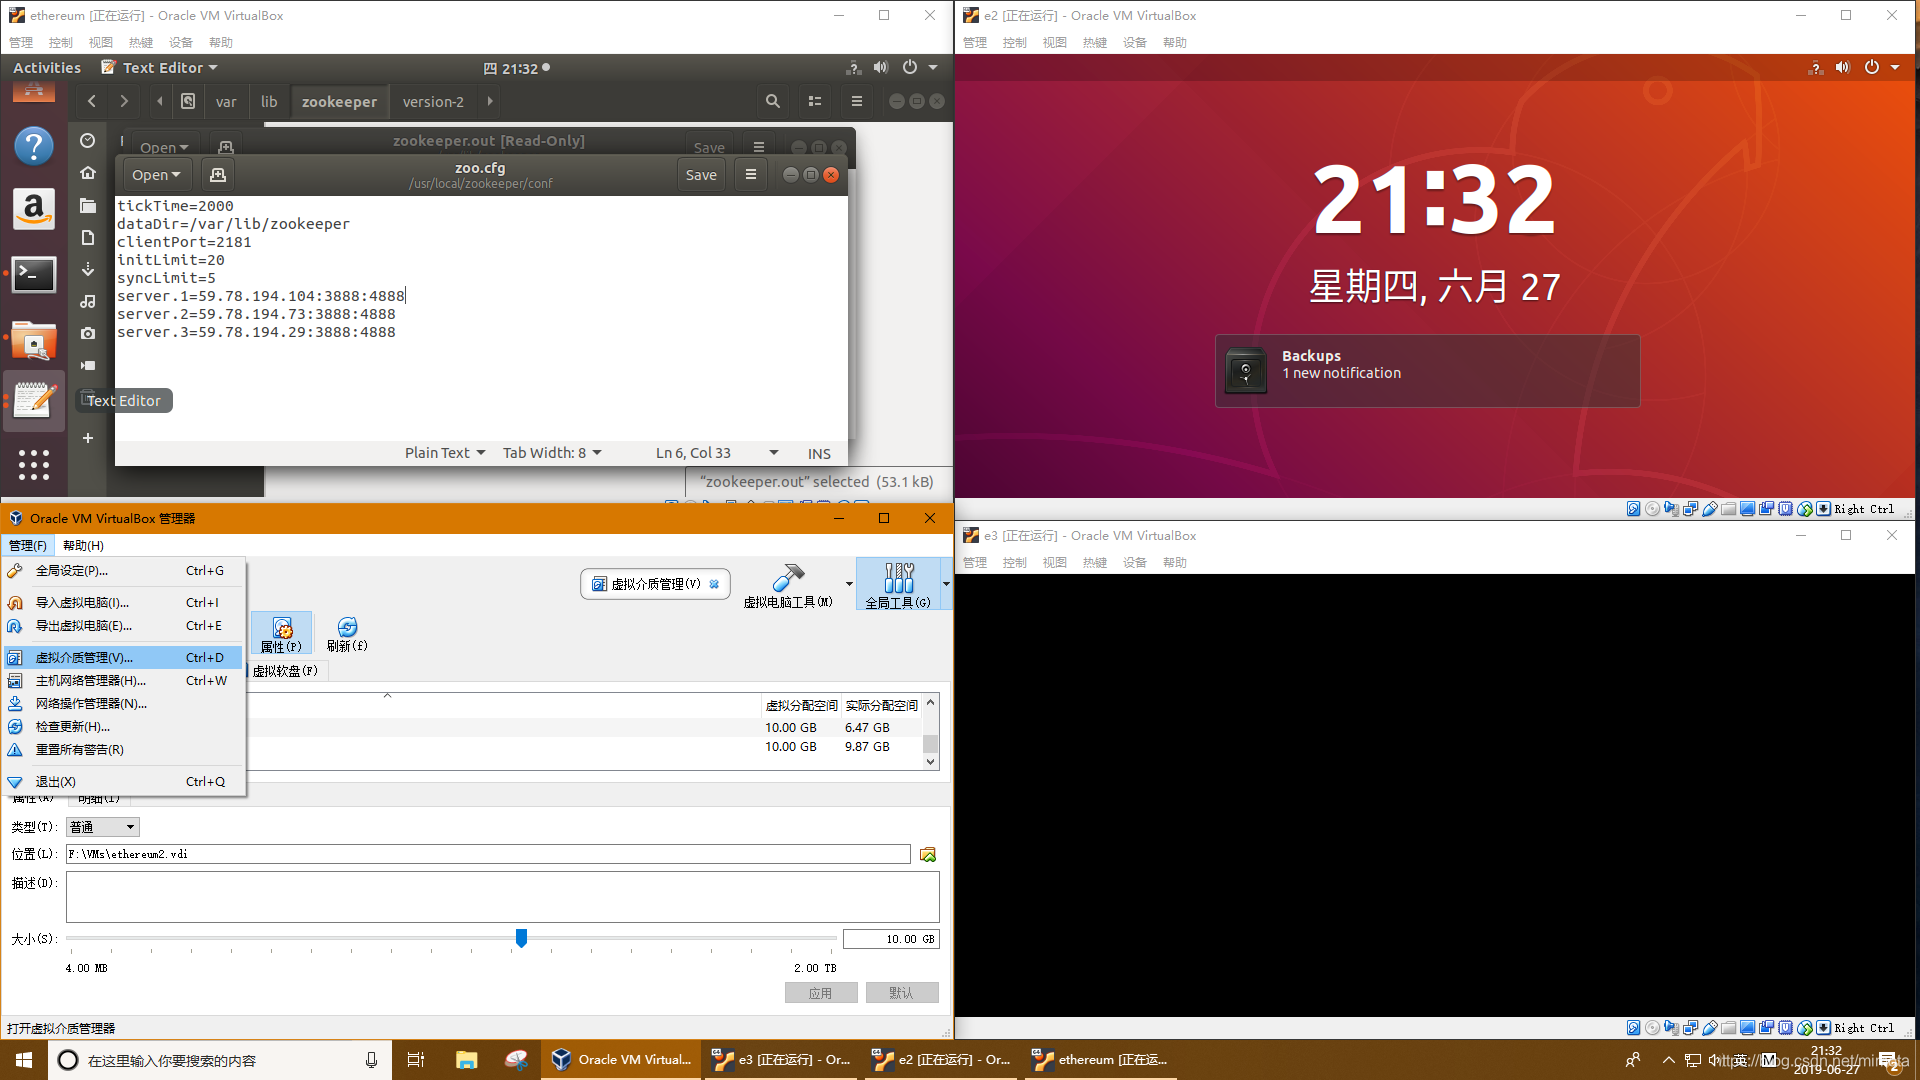Select 退出(X) menu entry
The width and height of the screenshot is (1920, 1080).
[x=124, y=782]
